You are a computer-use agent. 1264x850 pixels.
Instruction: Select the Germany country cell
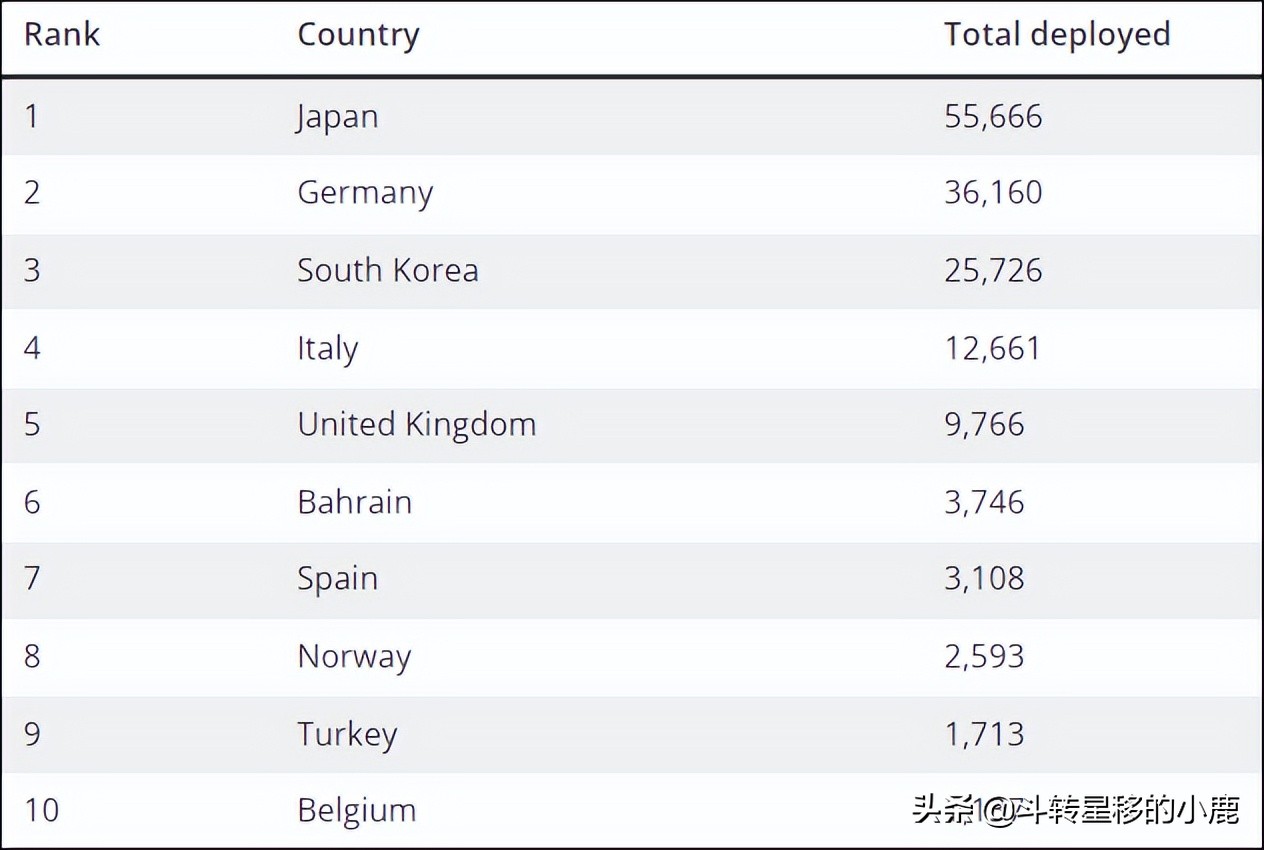365,193
